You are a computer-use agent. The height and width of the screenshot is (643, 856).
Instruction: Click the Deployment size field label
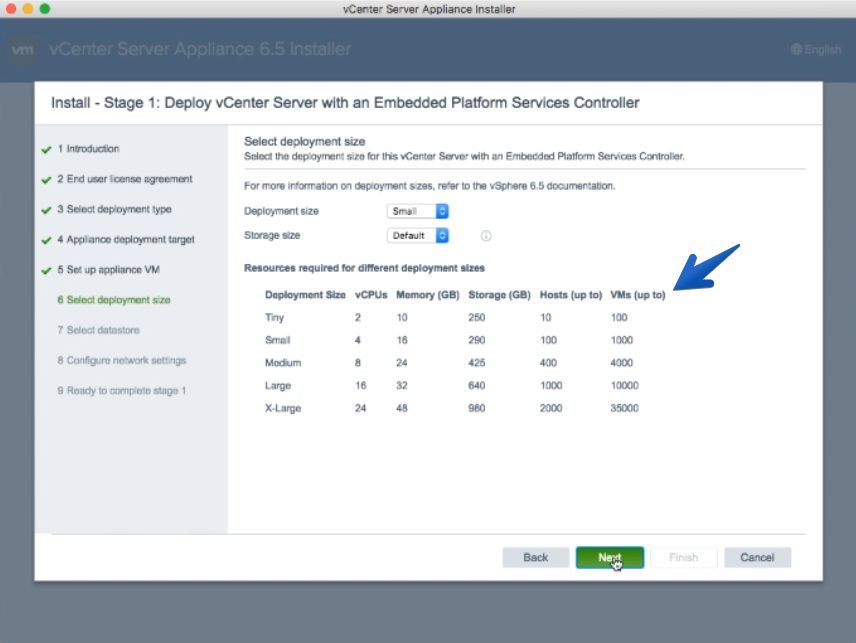(x=281, y=211)
